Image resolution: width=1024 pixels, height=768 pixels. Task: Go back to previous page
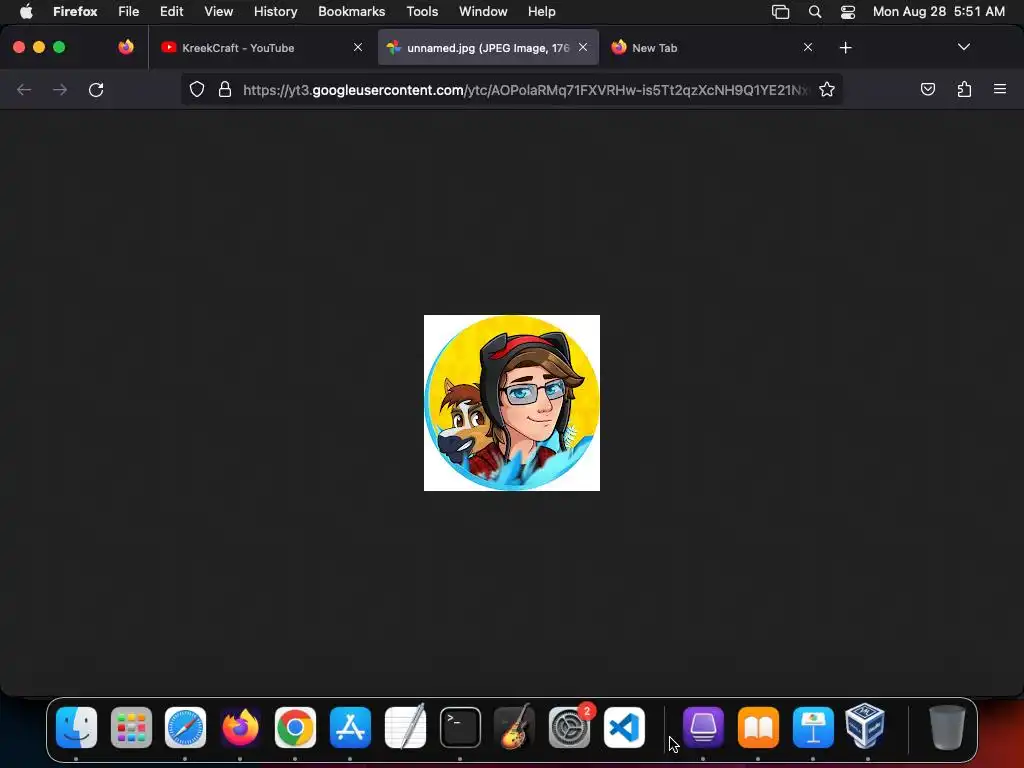pos(24,89)
